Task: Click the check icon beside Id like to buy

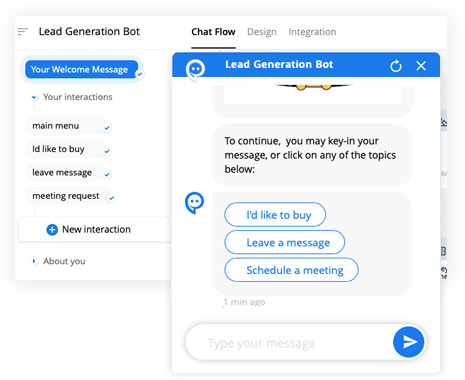Action: click(107, 151)
